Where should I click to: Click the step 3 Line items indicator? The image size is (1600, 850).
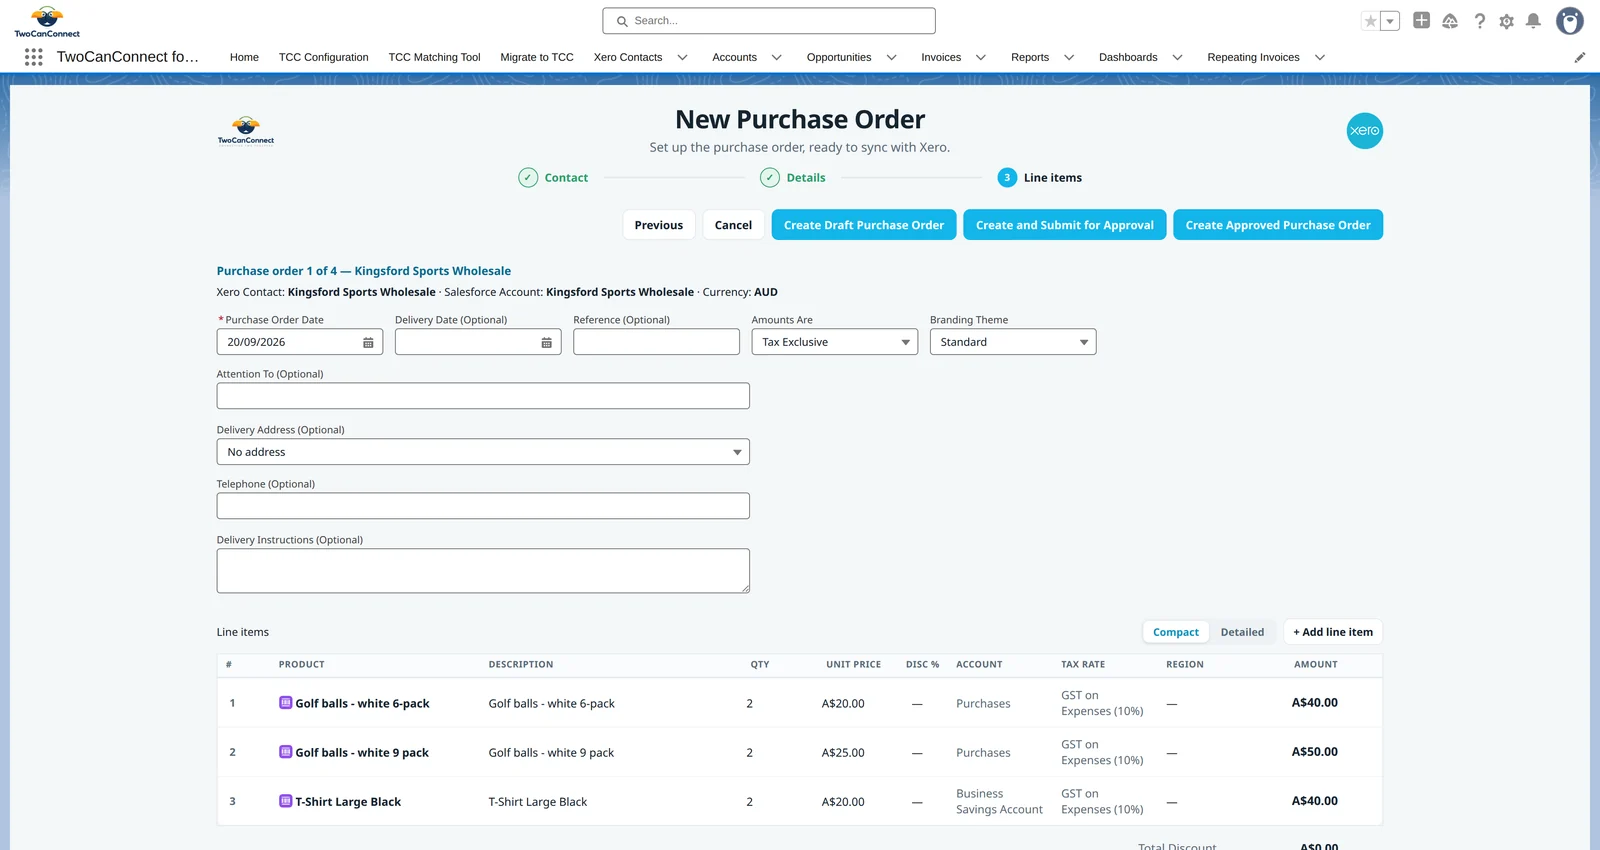[x=1007, y=178]
